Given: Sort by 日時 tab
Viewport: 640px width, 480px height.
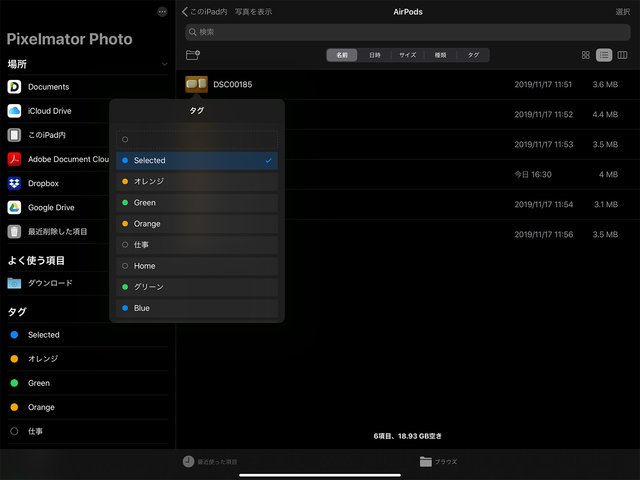Looking at the screenshot, I should click(x=375, y=55).
